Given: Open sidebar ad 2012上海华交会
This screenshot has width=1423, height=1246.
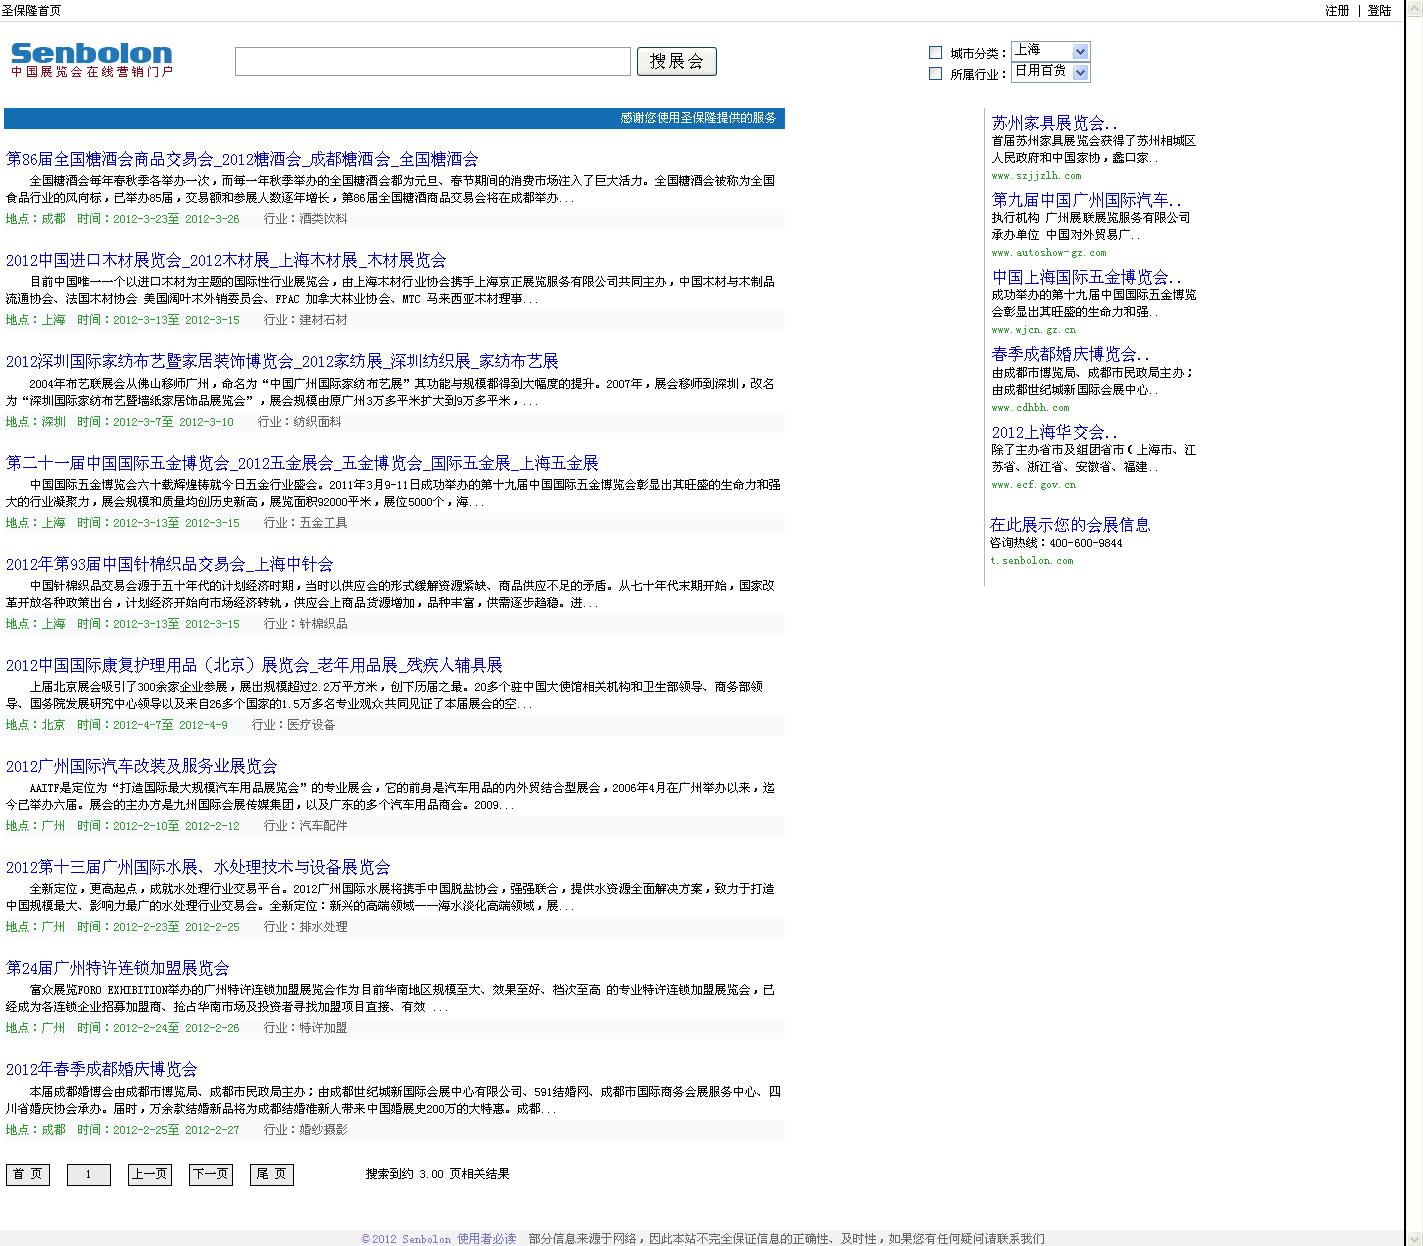Looking at the screenshot, I should tap(1055, 432).
